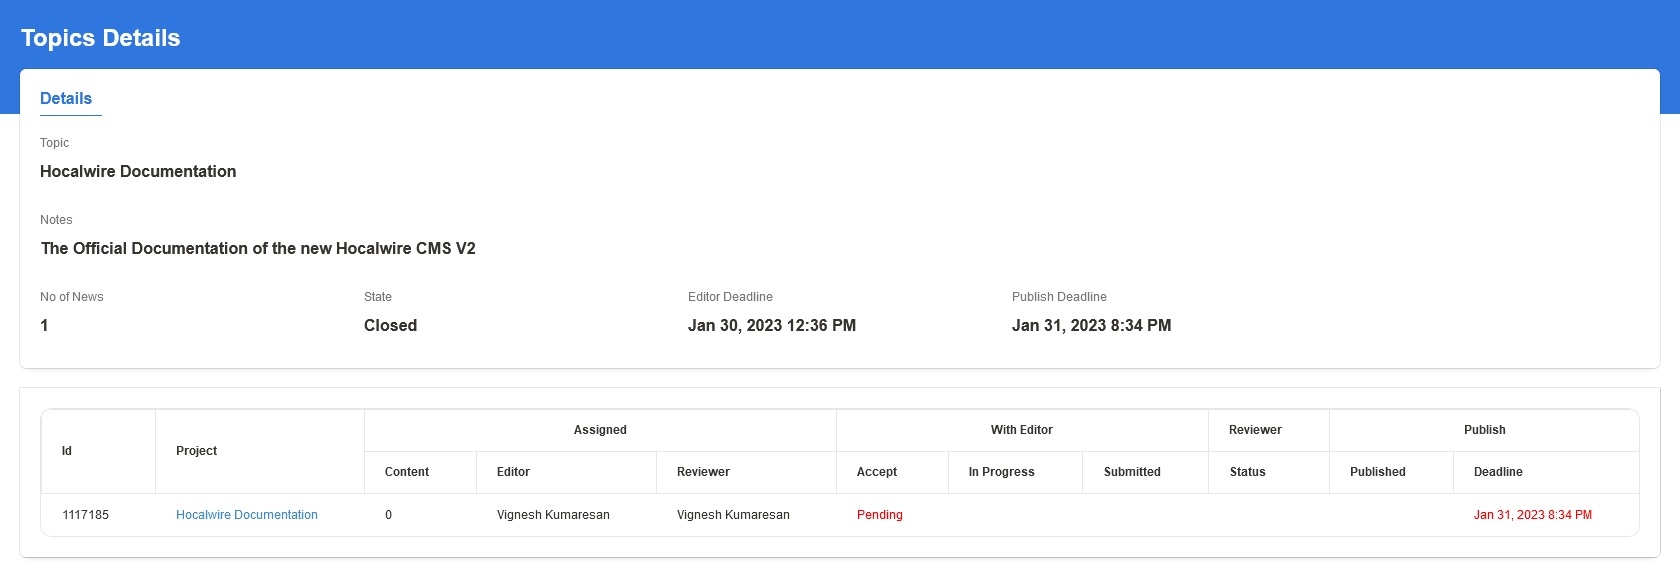Viewport: 1680px width, 574px height.
Task: Click the Deadline column header
Action: (x=1498, y=472)
